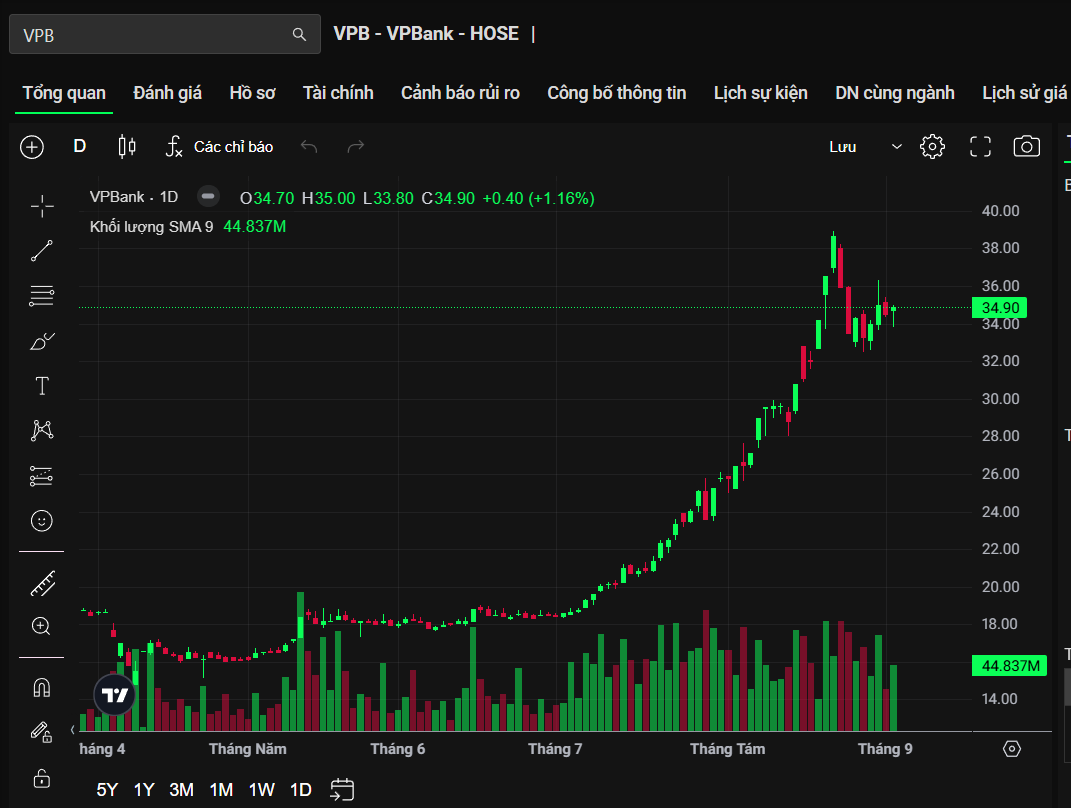This screenshot has width=1071, height=808.
Task: Select the 1D date range
Action: 301,790
